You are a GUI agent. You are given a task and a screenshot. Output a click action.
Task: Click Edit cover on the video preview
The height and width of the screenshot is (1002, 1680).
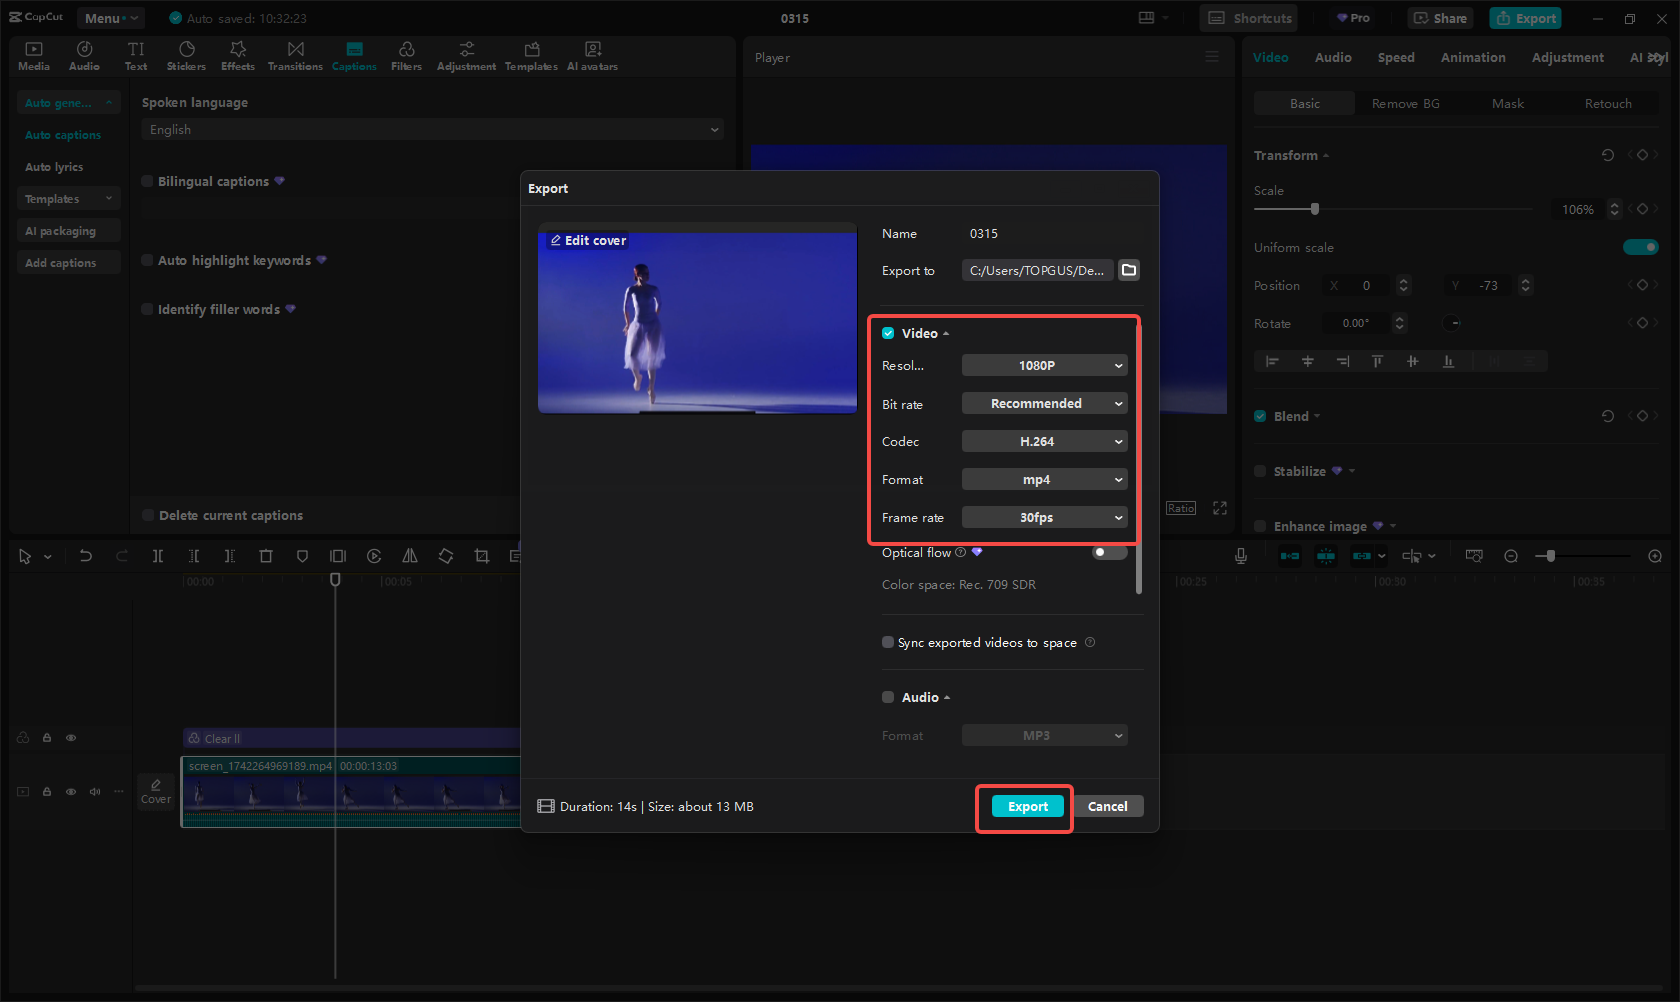586,240
